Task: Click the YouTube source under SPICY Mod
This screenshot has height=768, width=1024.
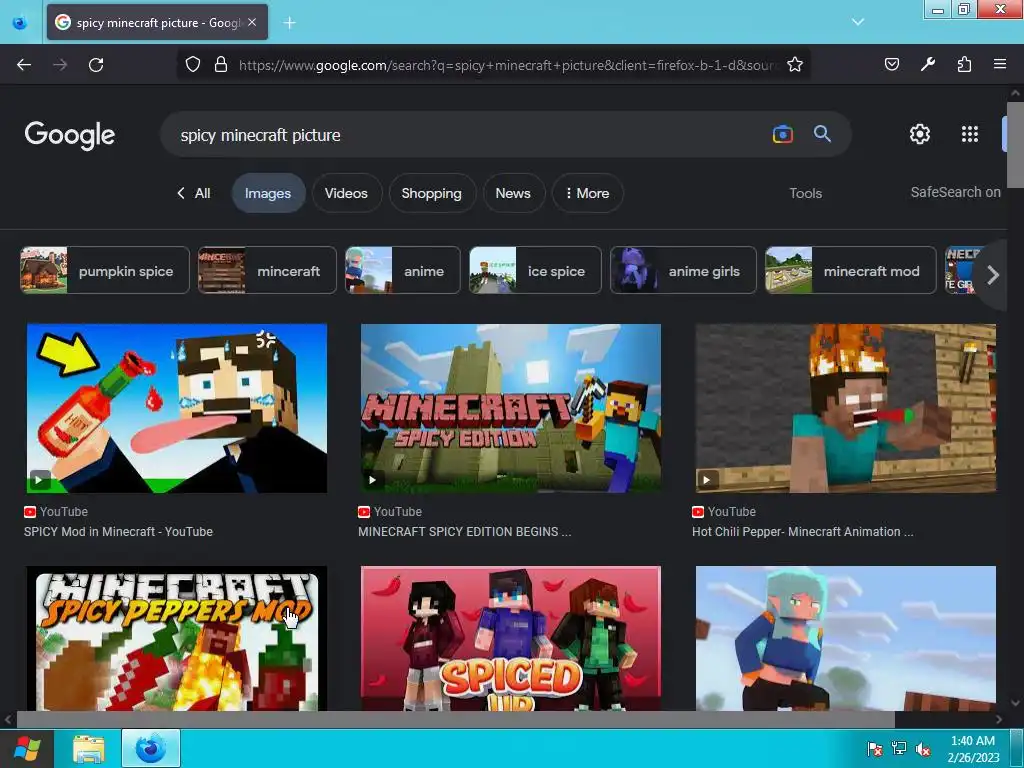Action: tap(56, 512)
